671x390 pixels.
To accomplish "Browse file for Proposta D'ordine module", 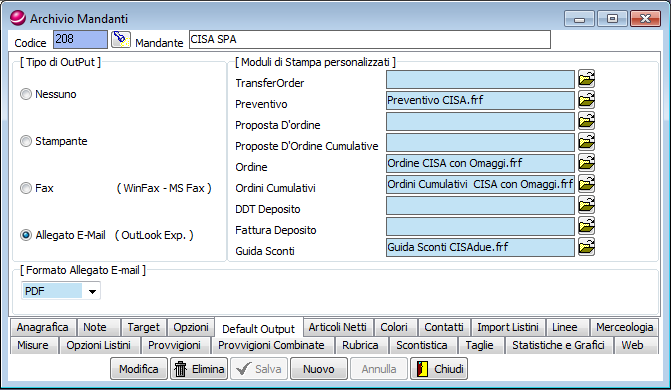I will (x=586, y=121).
